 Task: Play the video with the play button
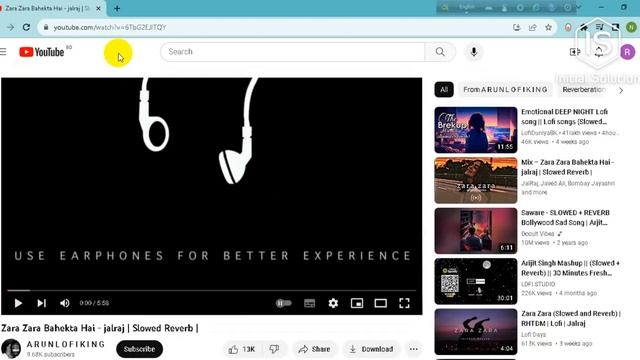click(x=18, y=303)
